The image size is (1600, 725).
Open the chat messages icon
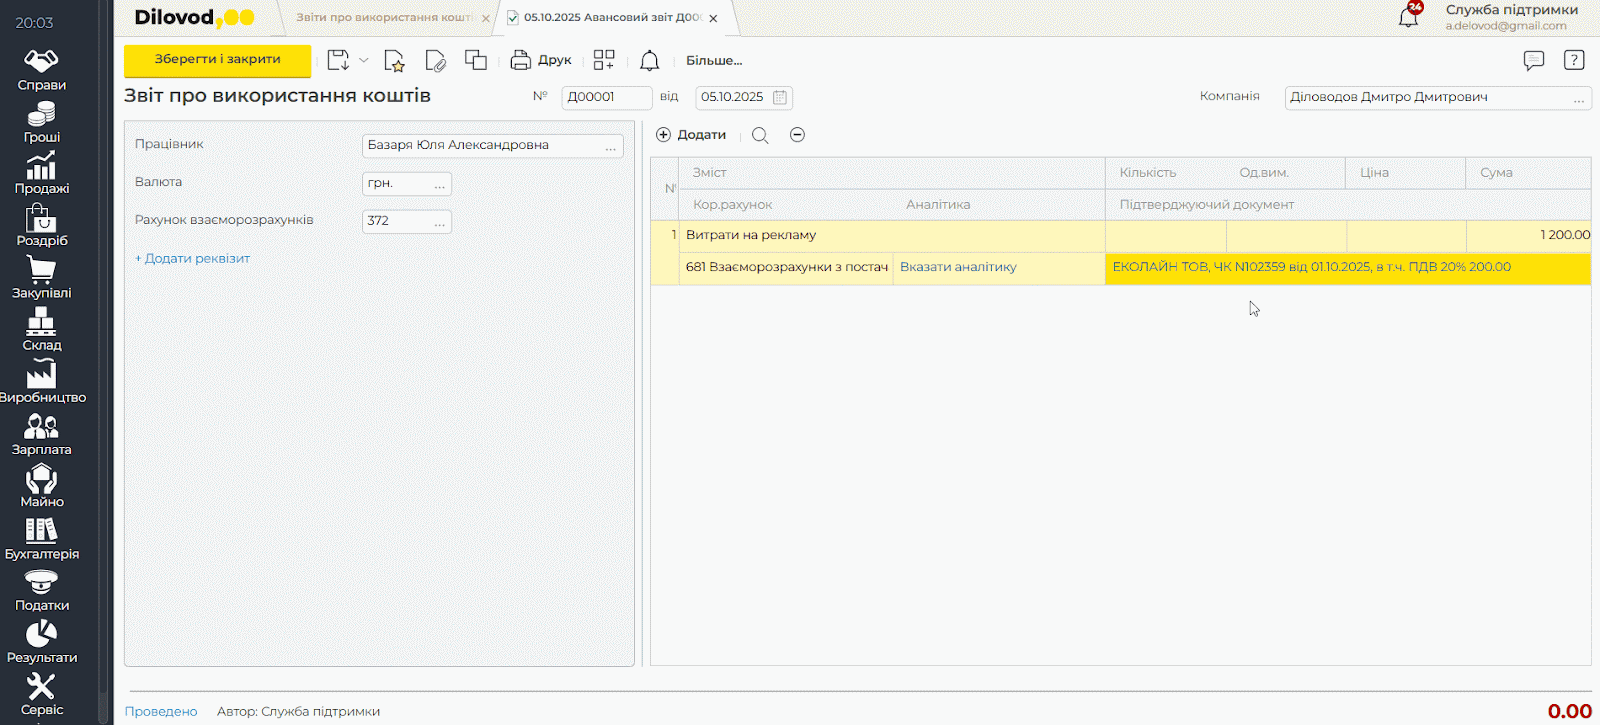[x=1533, y=61]
